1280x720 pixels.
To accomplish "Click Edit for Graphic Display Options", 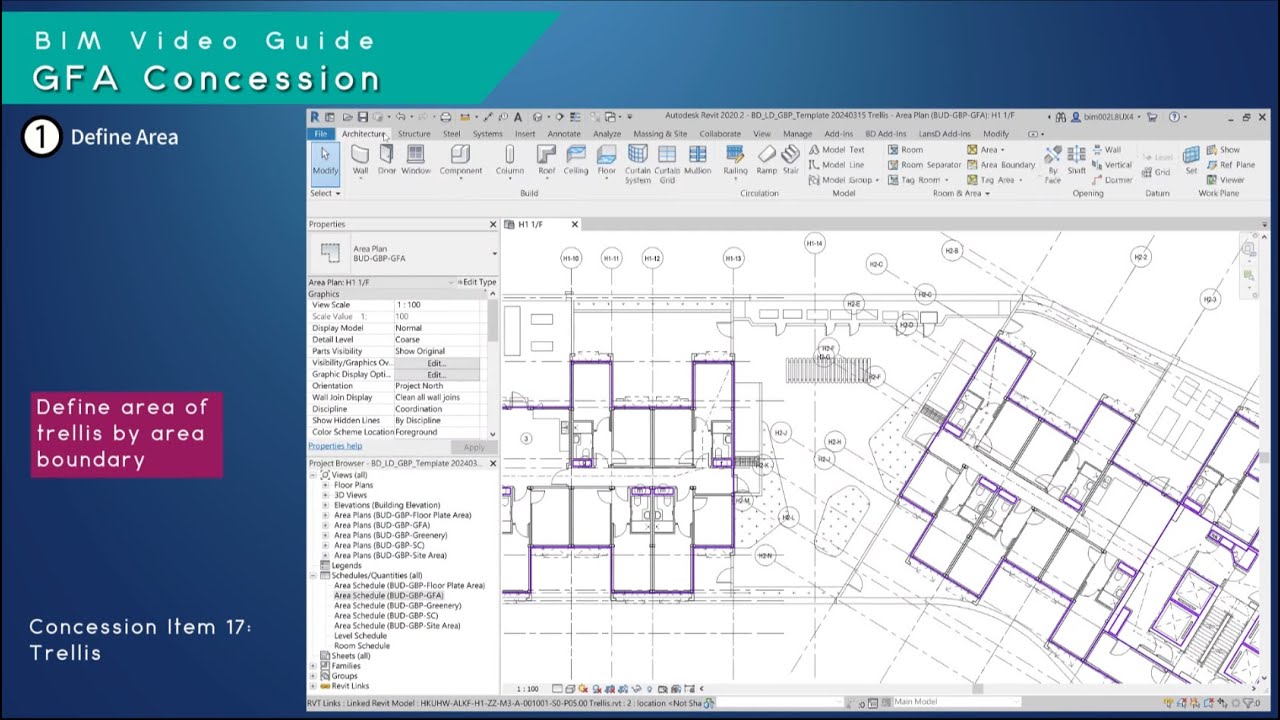I will pos(436,374).
